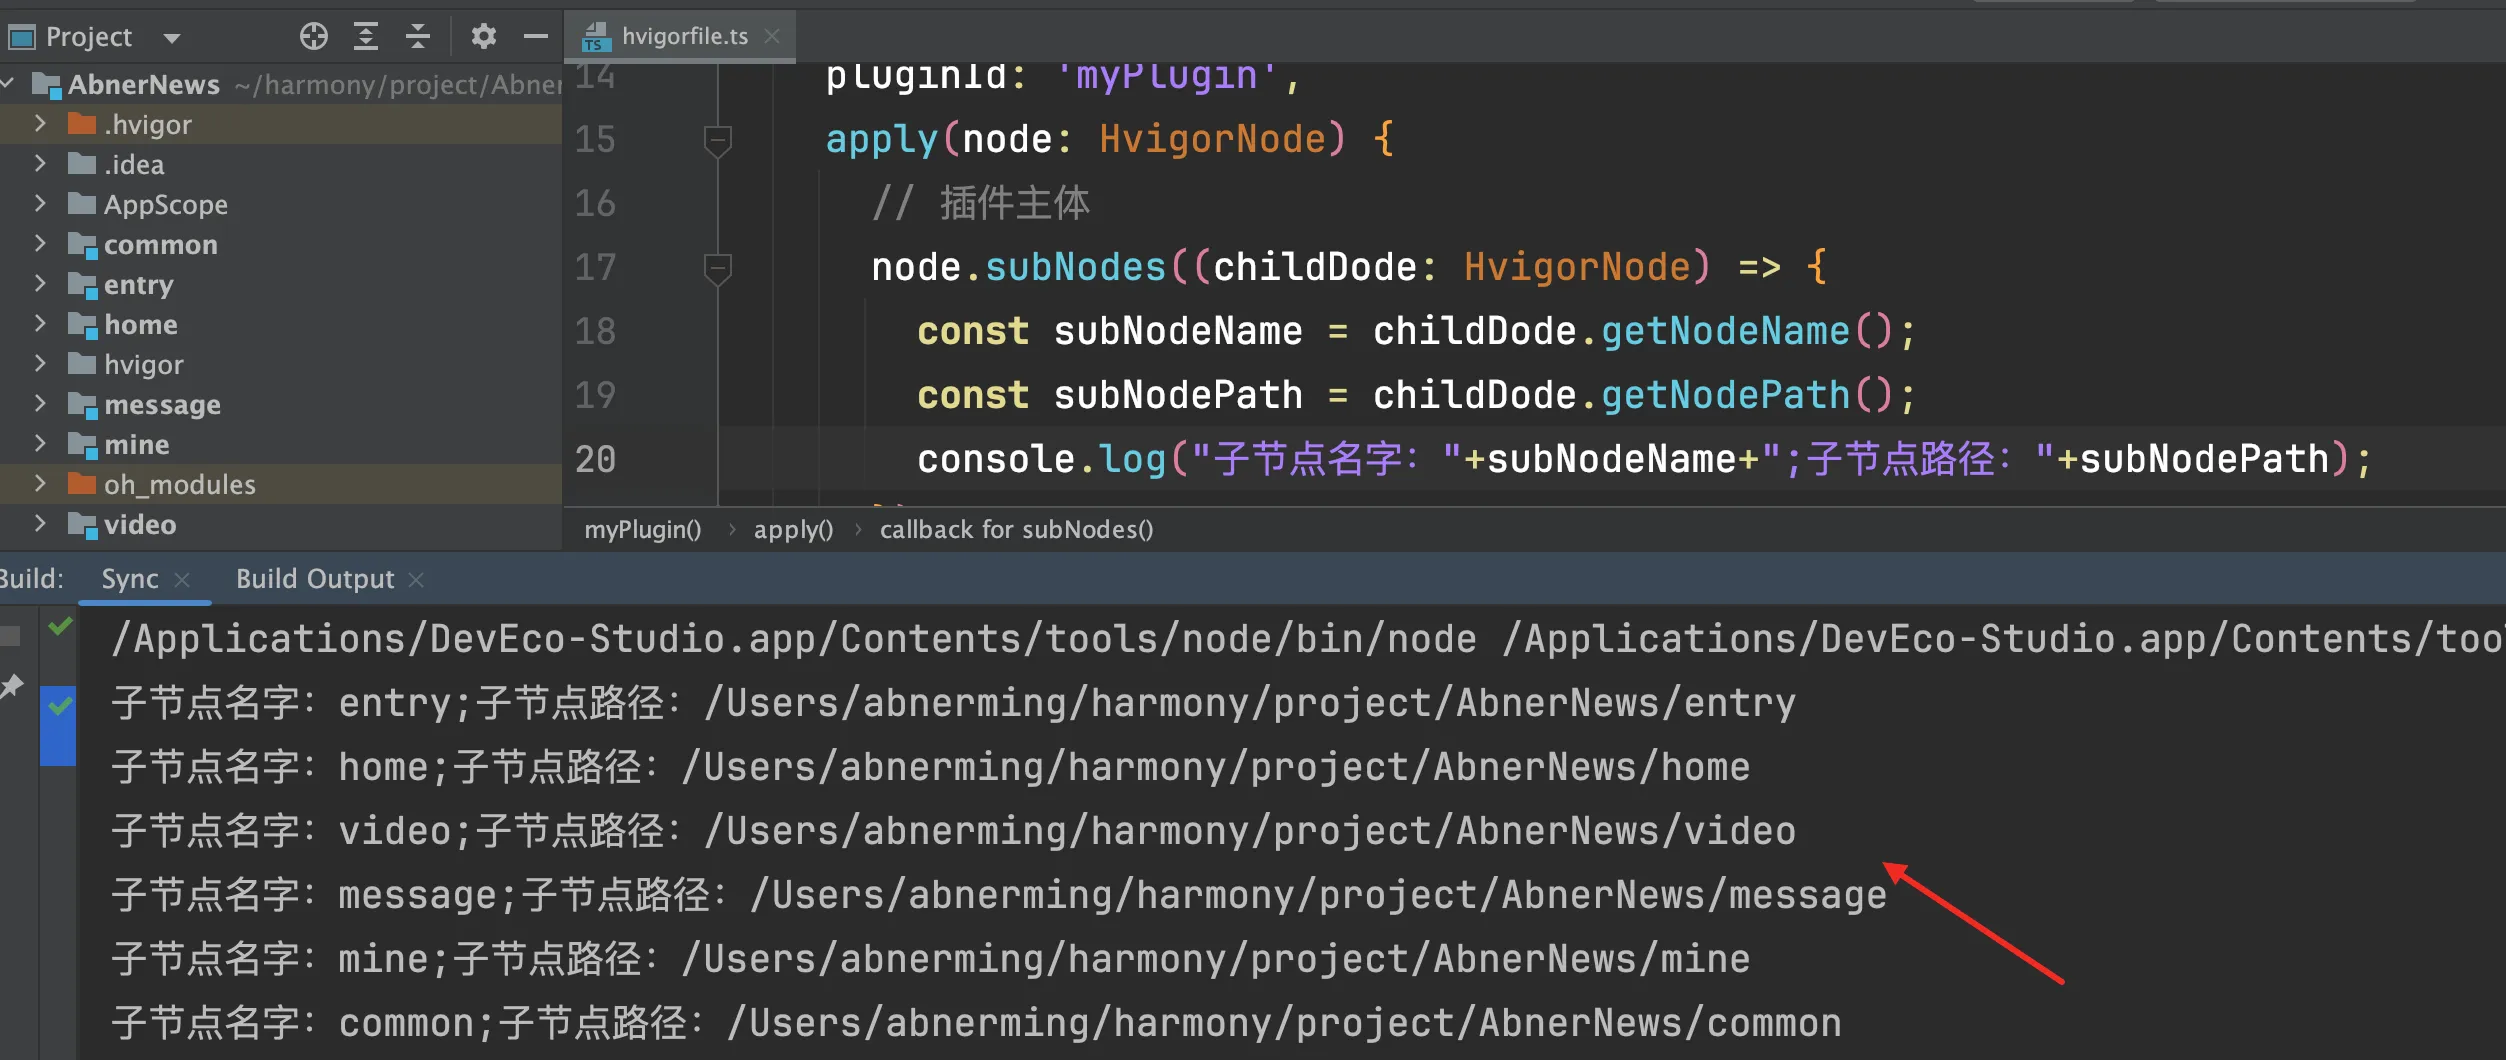Click the TypeScript file icon on hvigorfile.ts tab
The height and width of the screenshot is (1060, 2506).
pos(596,37)
